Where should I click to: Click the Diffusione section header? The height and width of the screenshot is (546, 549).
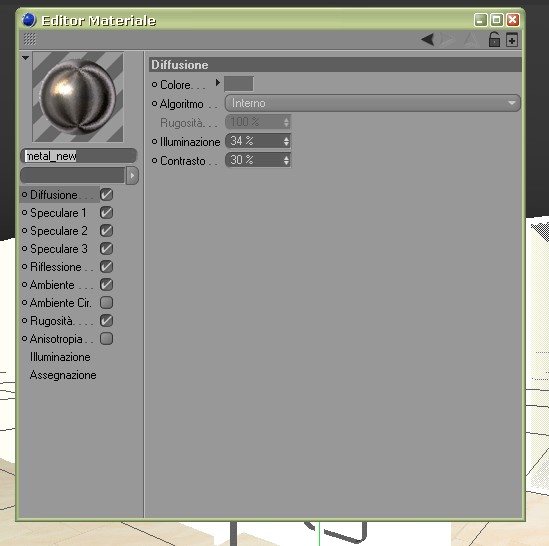[335, 65]
